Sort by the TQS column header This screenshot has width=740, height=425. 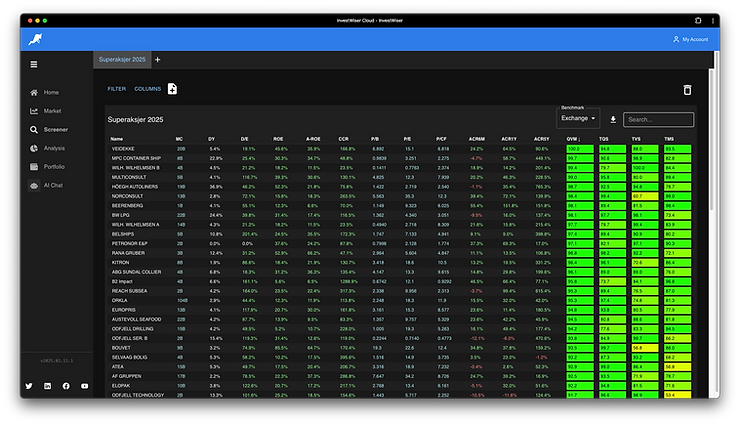[x=604, y=139]
